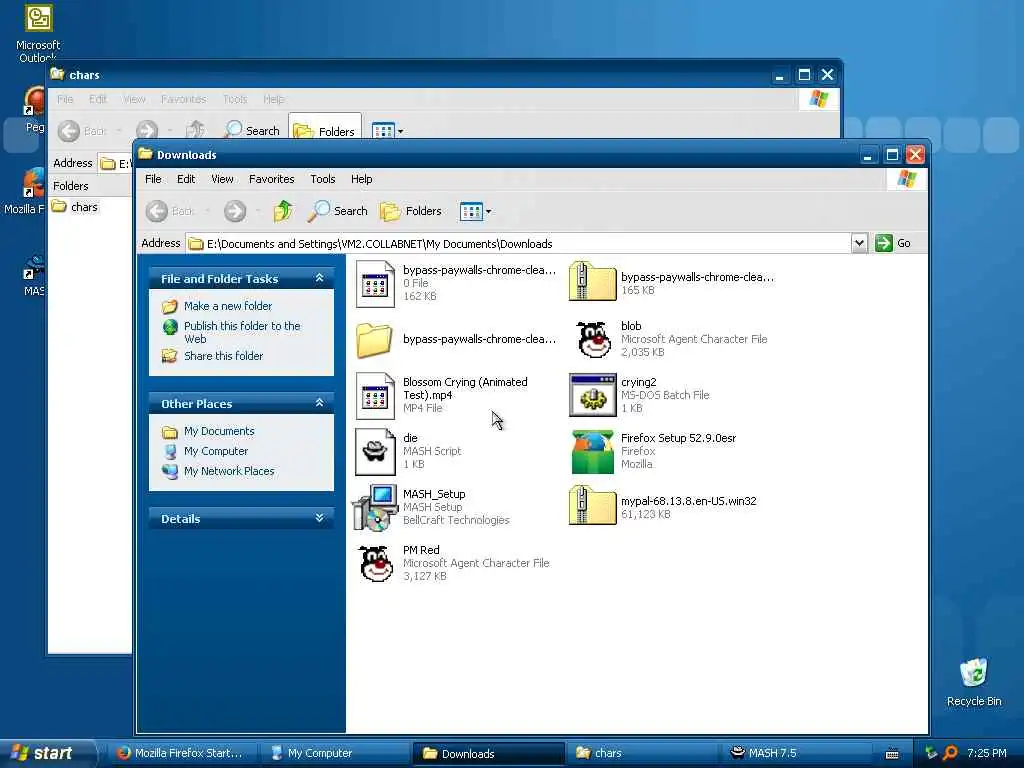This screenshot has width=1024, height=768.
Task: Select the file name 'crying2'
Action: 638,382
